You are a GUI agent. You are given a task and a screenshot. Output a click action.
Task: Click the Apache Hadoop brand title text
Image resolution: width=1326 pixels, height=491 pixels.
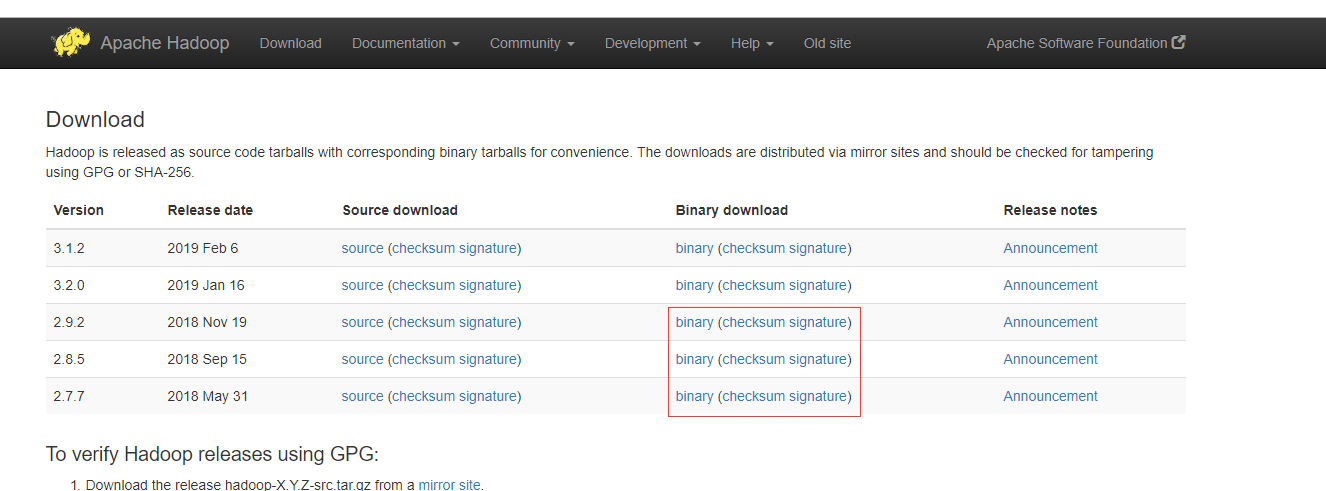tap(164, 43)
